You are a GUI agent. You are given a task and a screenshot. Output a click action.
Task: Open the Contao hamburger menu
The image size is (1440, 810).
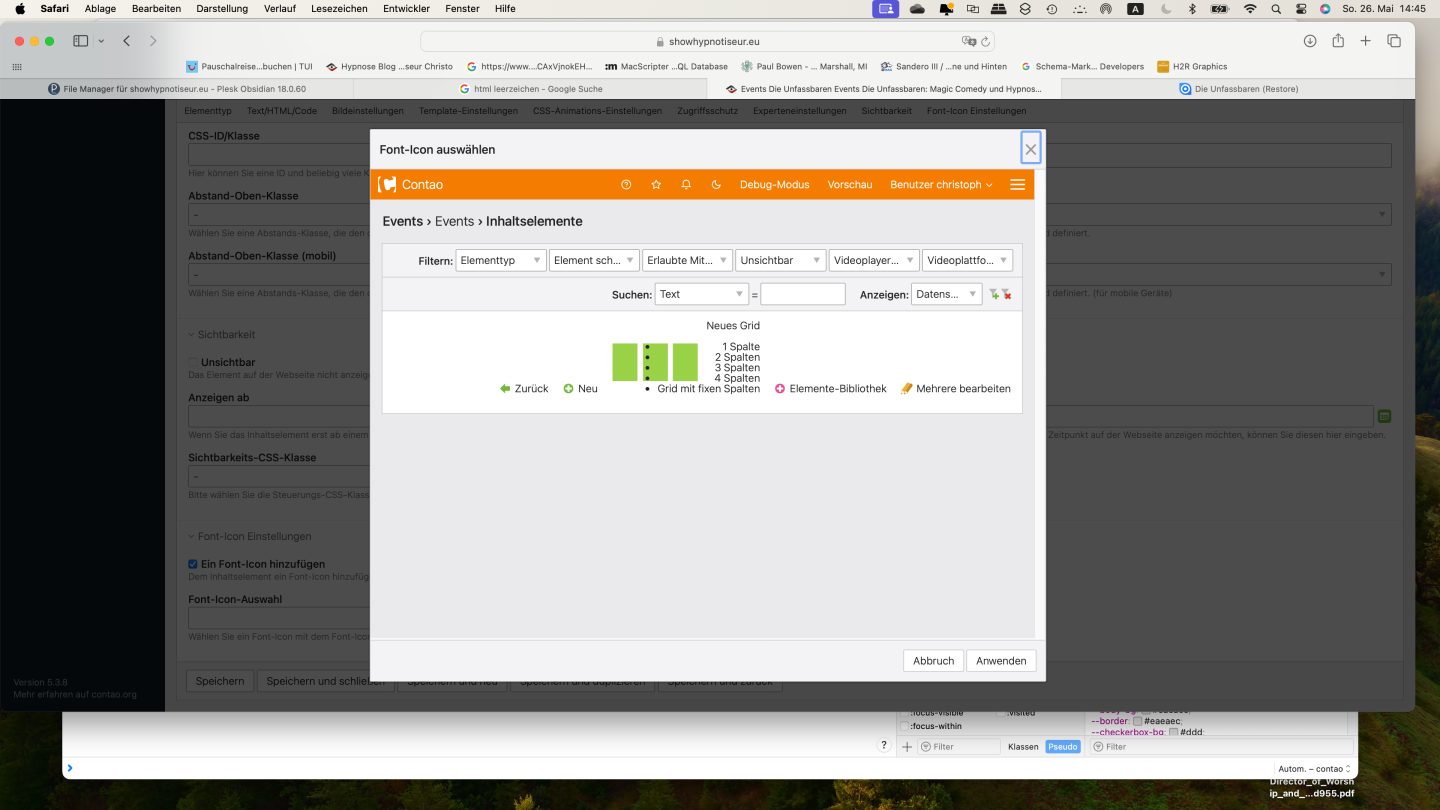[x=1017, y=185]
